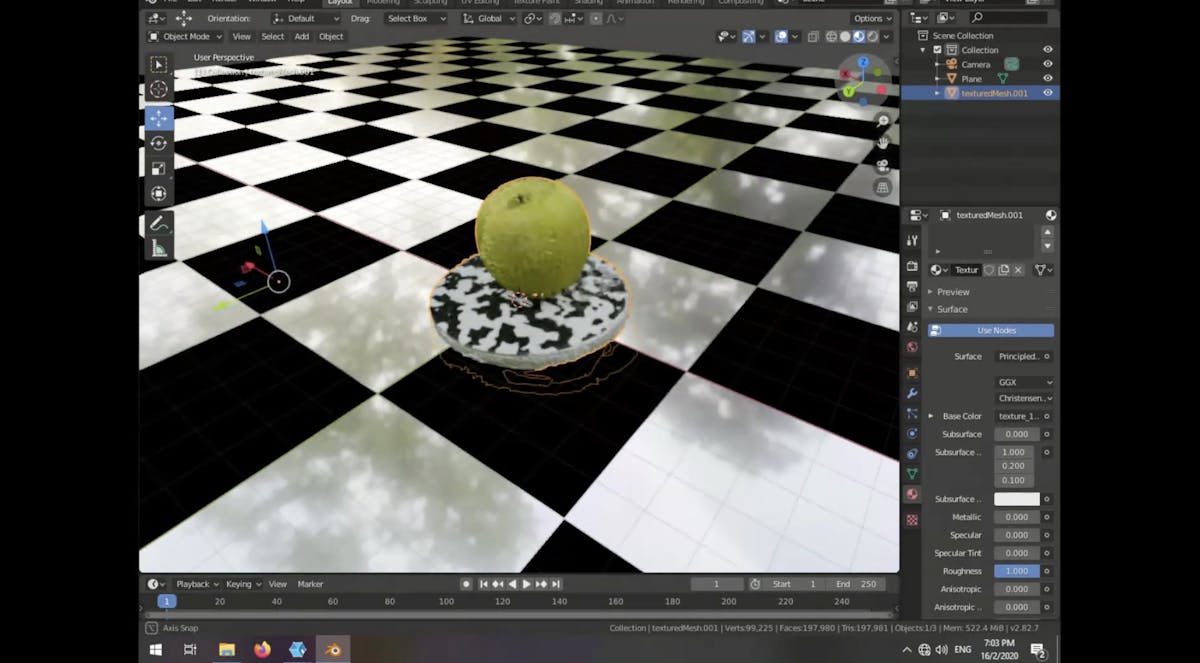Open the Object Constraints properties tab
The height and width of the screenshot is (663, 1200).
point(912,454)
